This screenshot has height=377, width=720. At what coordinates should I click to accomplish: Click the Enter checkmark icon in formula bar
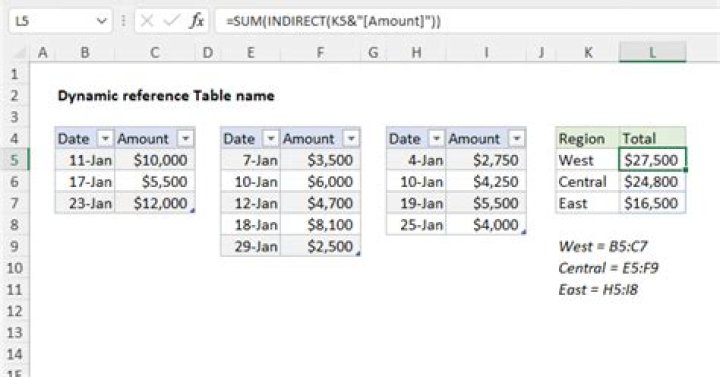171,21
